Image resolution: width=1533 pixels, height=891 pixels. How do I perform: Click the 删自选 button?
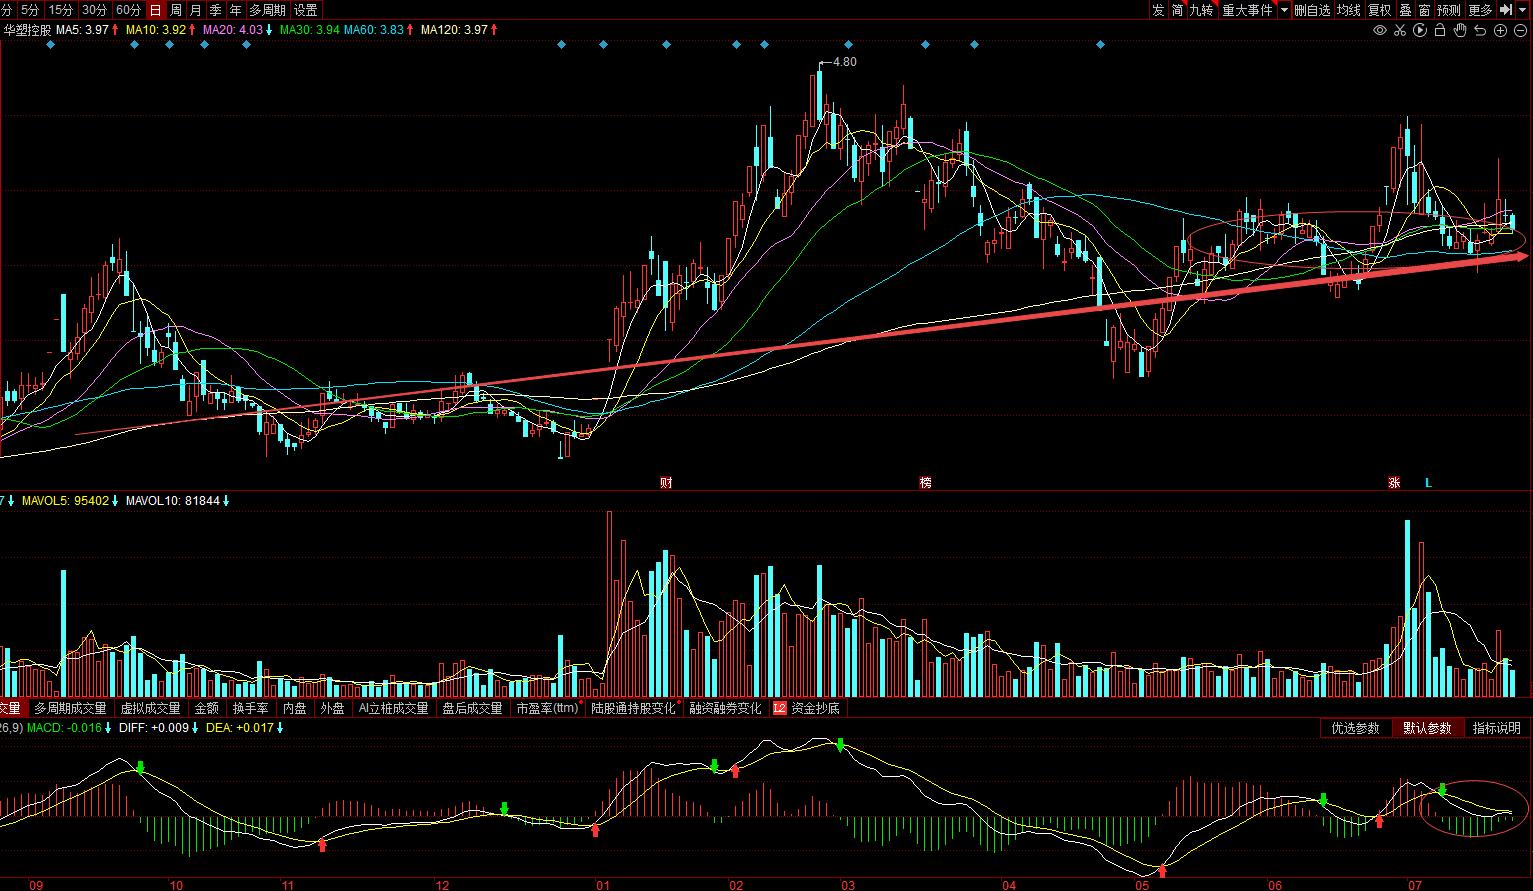click(1312, 10)
